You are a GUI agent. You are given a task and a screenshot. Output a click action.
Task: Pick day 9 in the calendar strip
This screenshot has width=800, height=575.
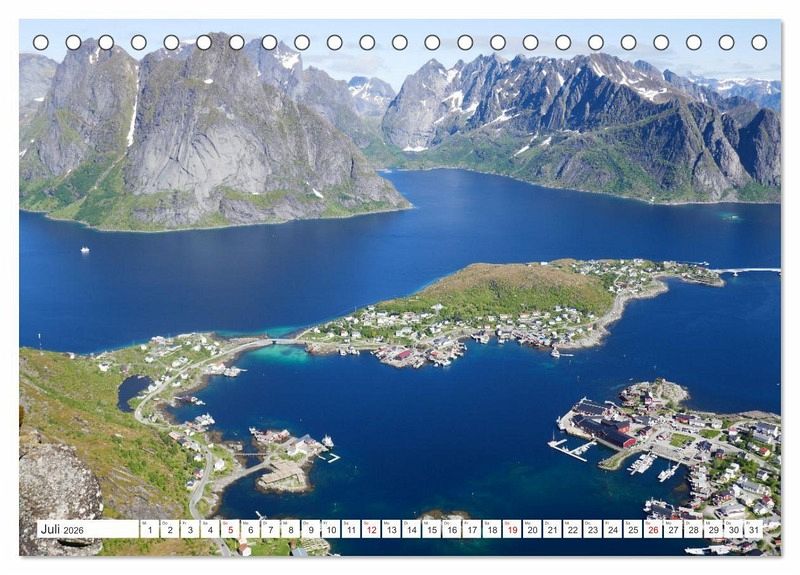[x=311, y=529]
